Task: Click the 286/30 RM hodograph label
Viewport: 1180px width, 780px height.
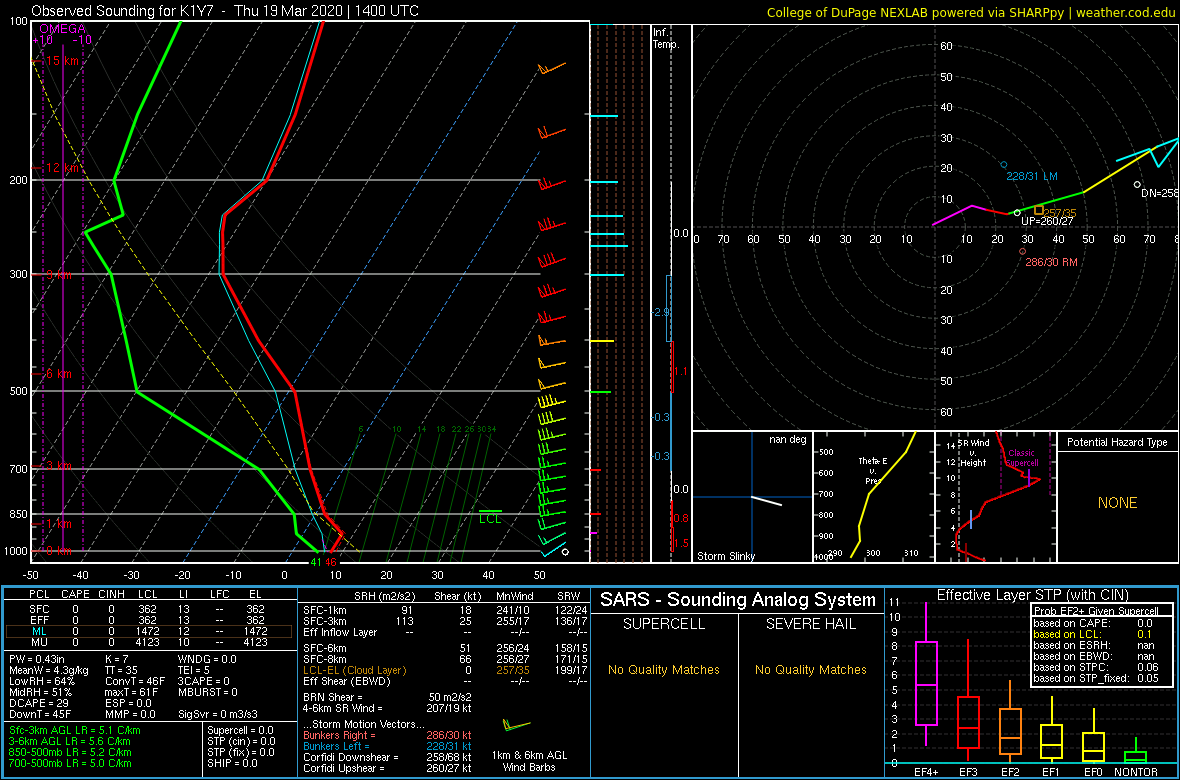Action: (1051, 262)
